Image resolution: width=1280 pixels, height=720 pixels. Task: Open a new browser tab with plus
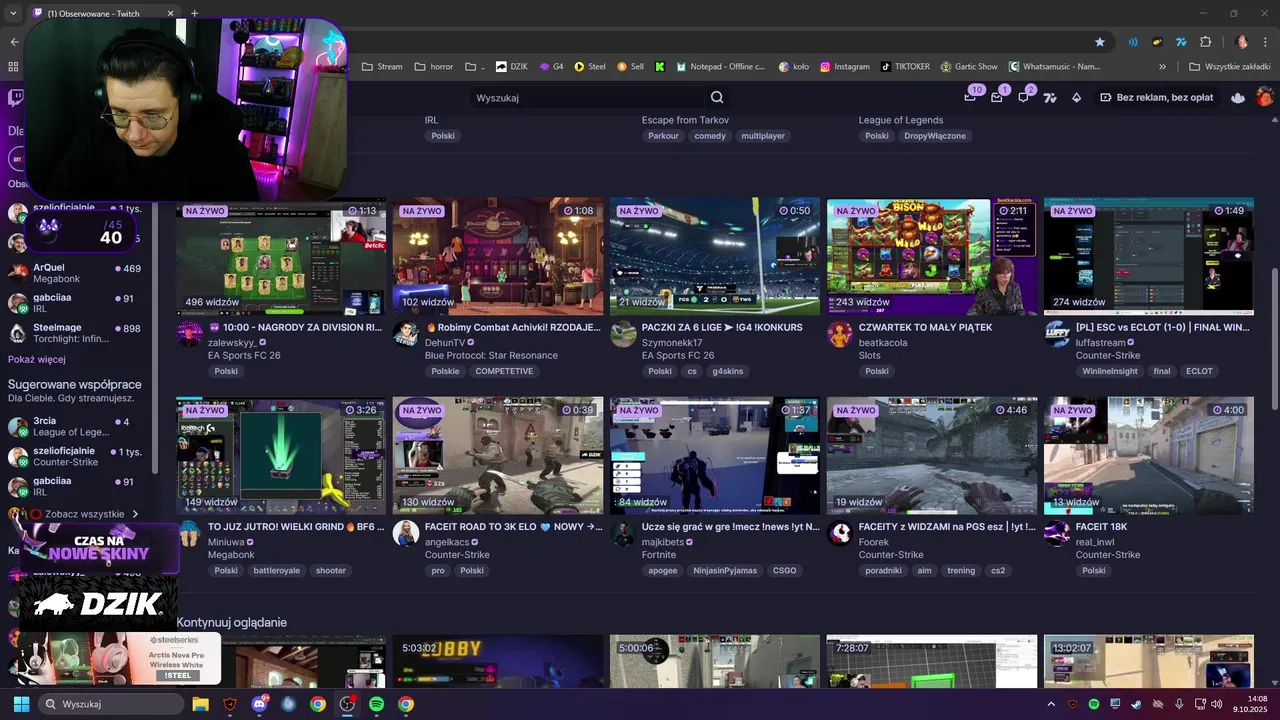pyautogui.click(x=194, y=14)
